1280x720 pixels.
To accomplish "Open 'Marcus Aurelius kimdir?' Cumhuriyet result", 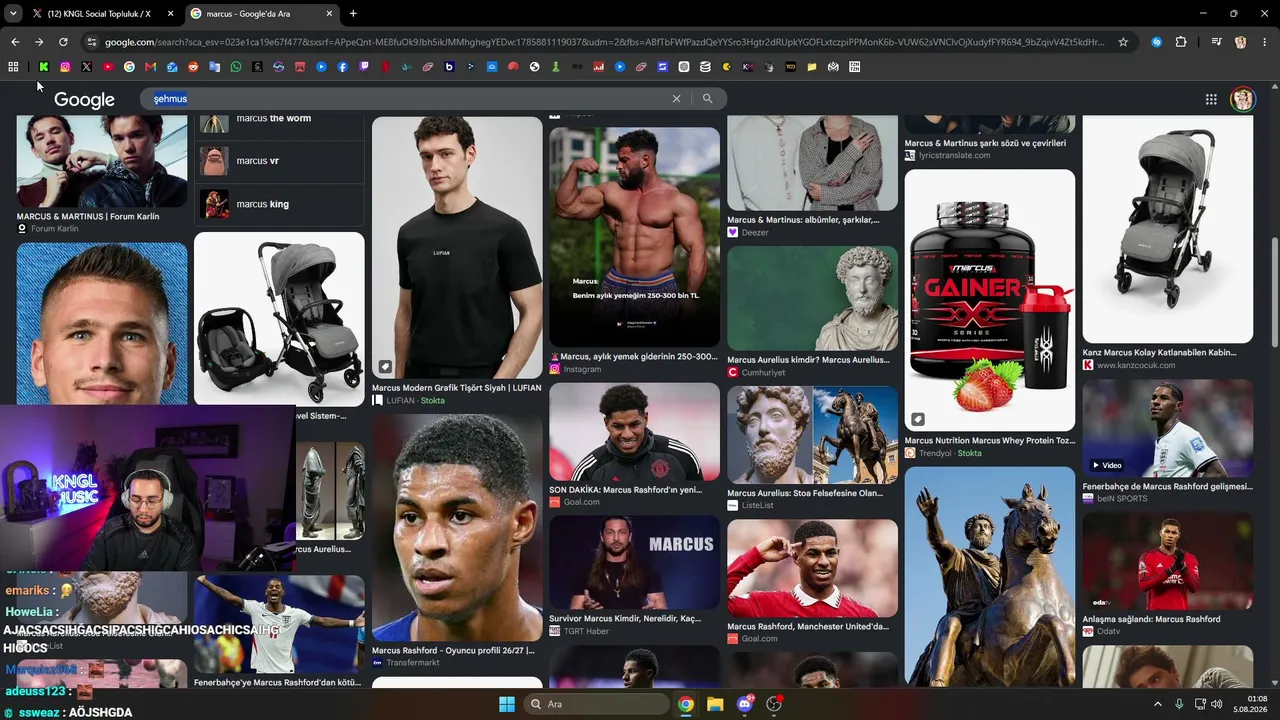I will [808, 360].
